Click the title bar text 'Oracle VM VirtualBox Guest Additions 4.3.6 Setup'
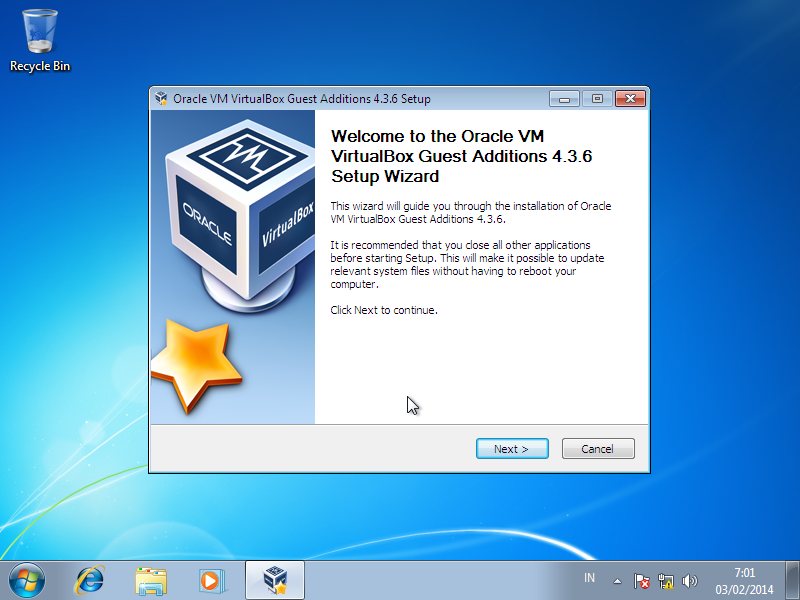The image size is (800, 600). point(302,98)
